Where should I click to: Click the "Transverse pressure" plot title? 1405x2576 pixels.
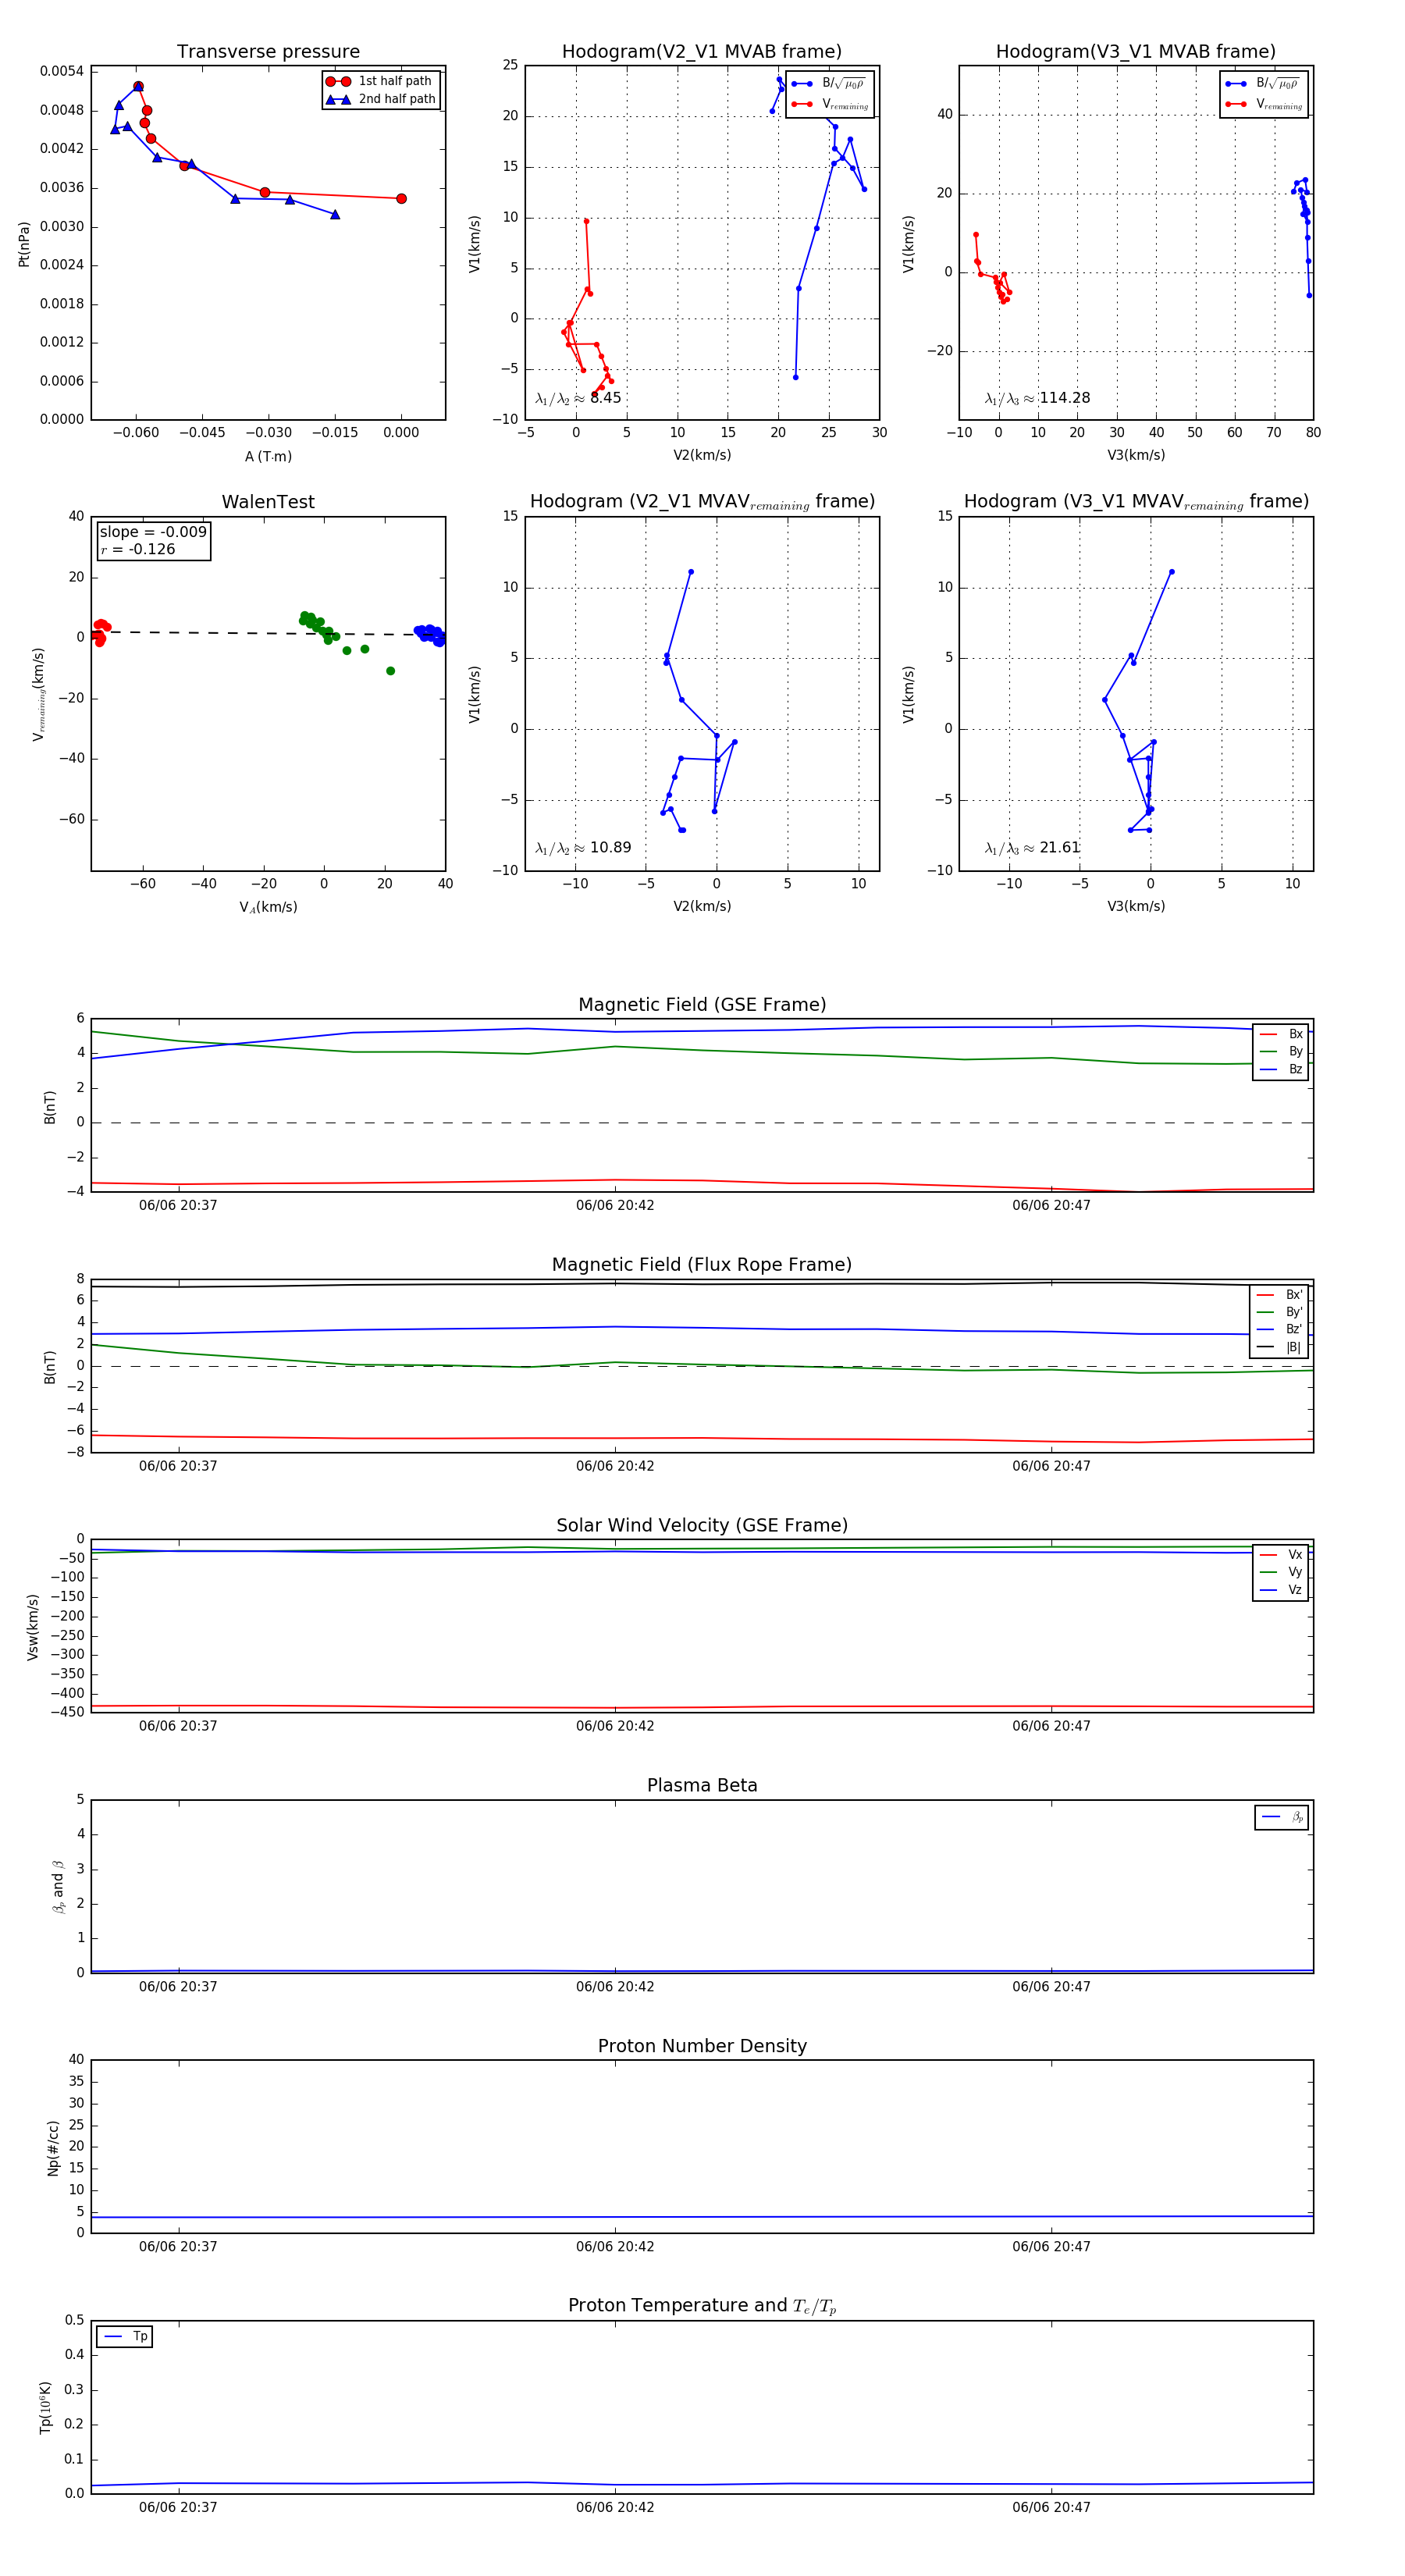click(268, 52)
